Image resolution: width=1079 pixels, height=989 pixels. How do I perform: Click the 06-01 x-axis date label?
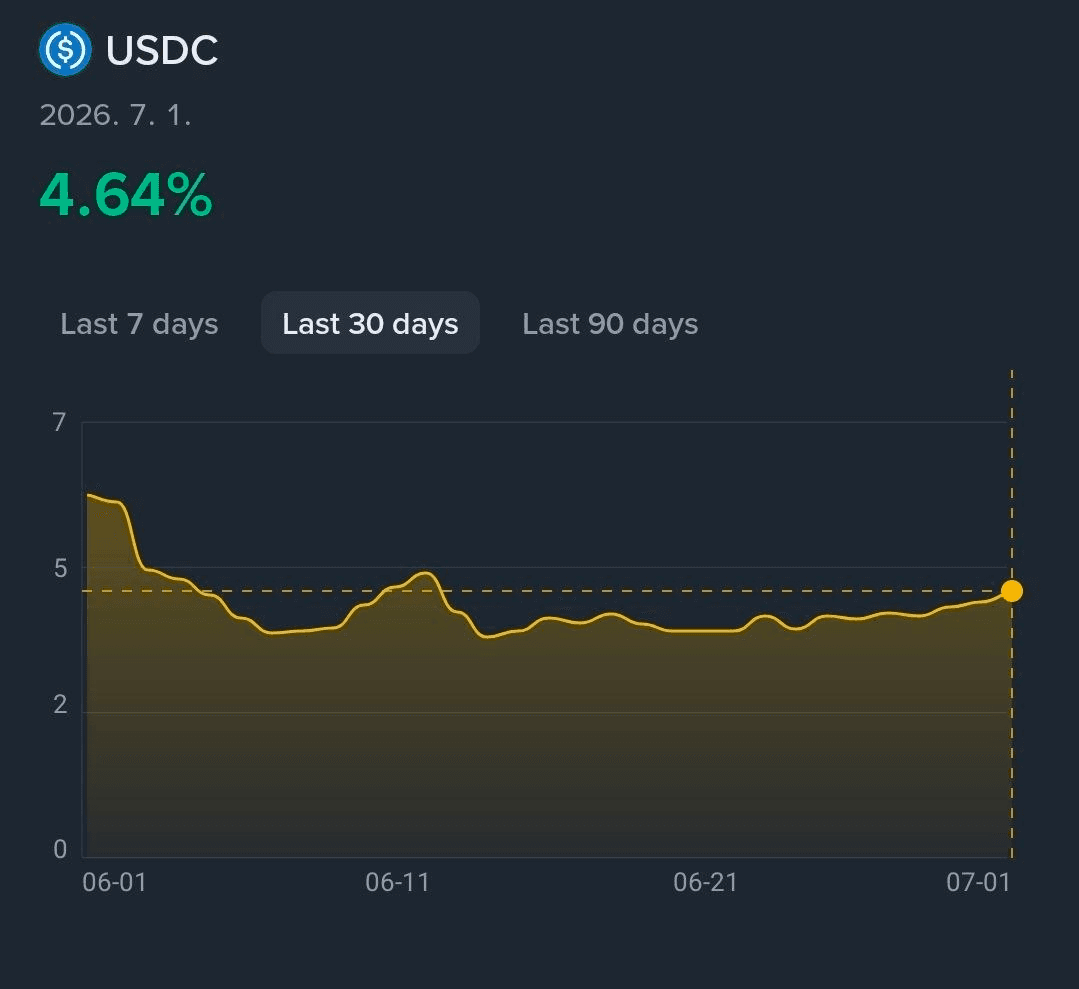click(114, 882)
